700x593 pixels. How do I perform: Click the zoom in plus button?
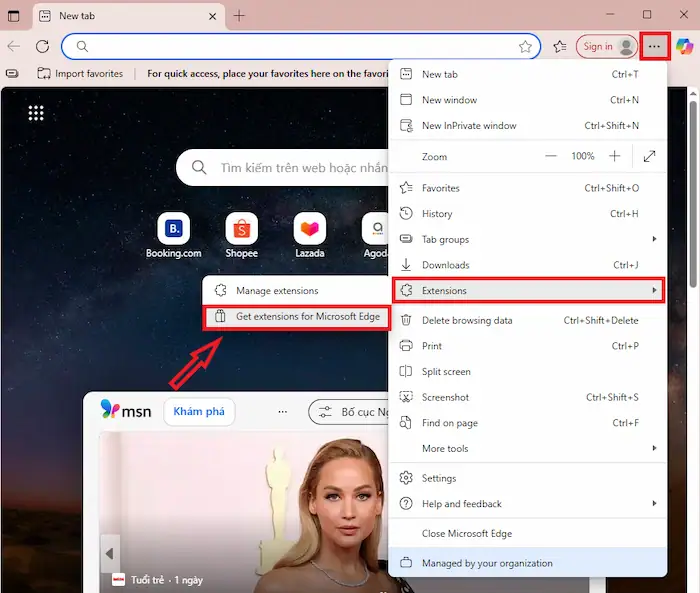[614, 157]
